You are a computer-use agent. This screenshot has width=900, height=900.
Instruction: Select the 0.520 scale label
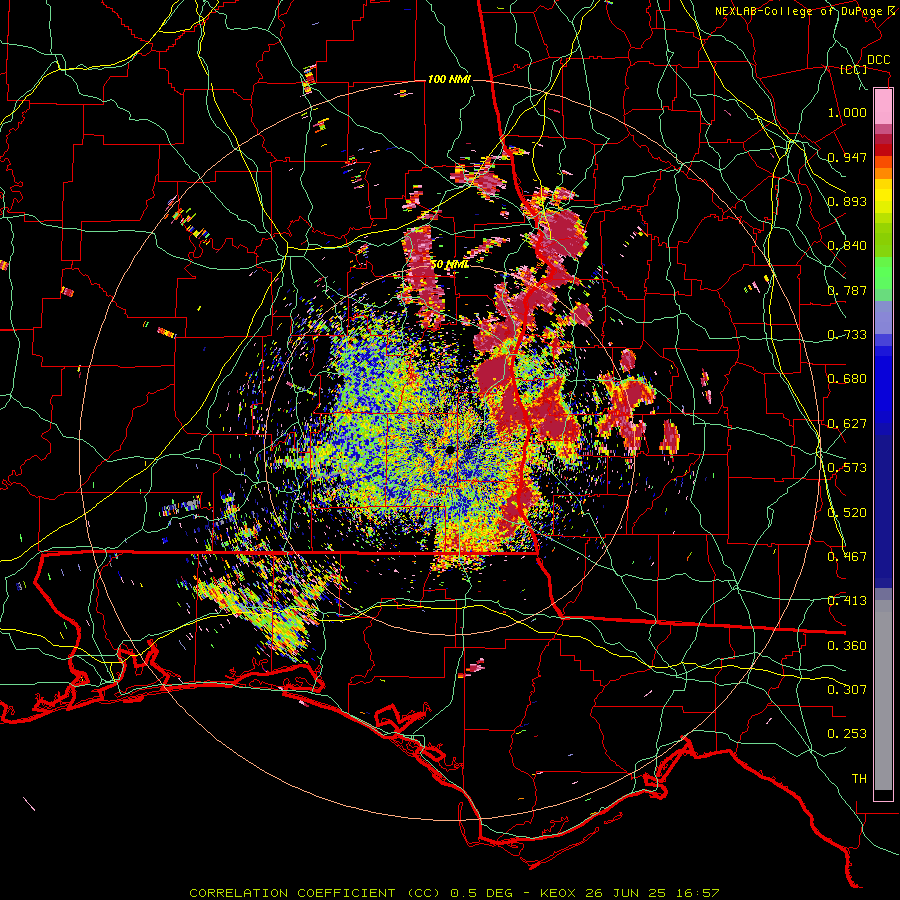[847, 513]
